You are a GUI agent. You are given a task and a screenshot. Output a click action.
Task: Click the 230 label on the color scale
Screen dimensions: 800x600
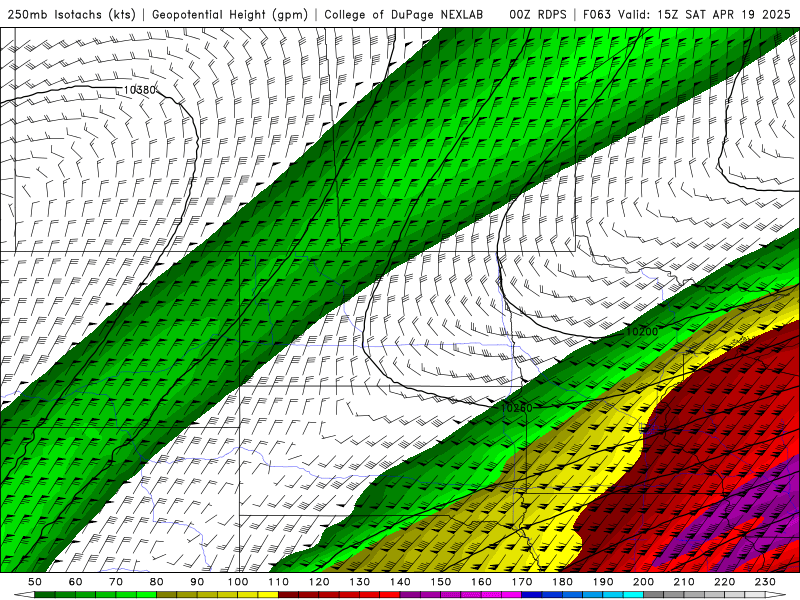(x=766, y=582)
